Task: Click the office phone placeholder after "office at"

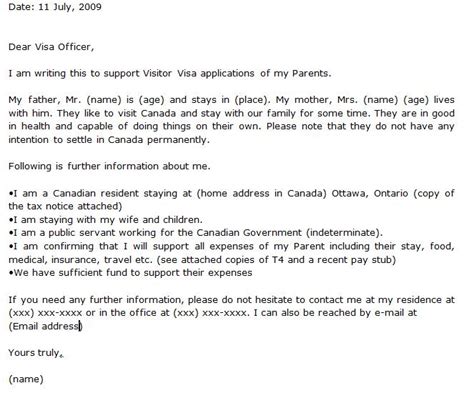Action: pyautogui.click(x=210, y=313)
